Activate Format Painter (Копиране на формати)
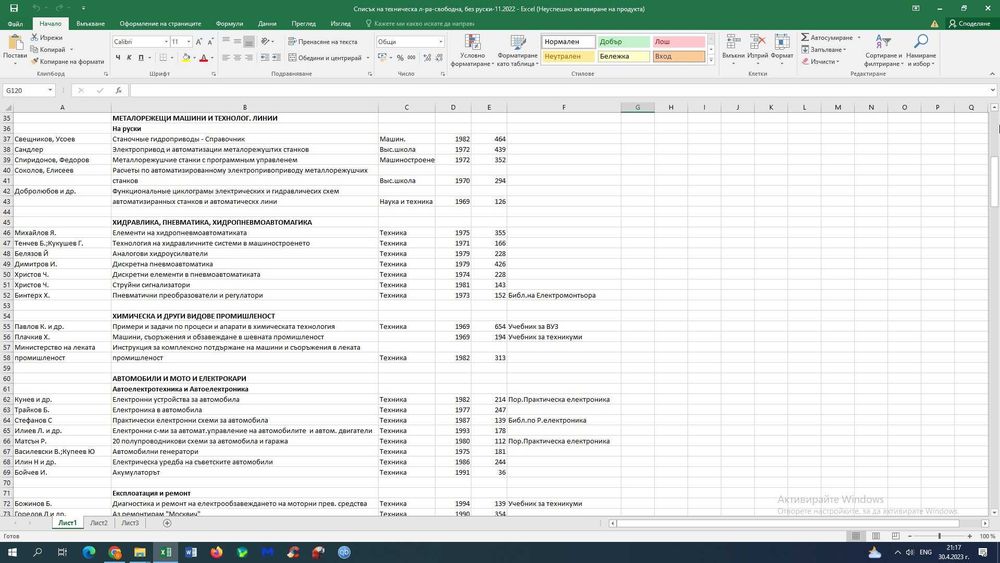Screen dimensions: 1000x563 [x=67, y=62]
